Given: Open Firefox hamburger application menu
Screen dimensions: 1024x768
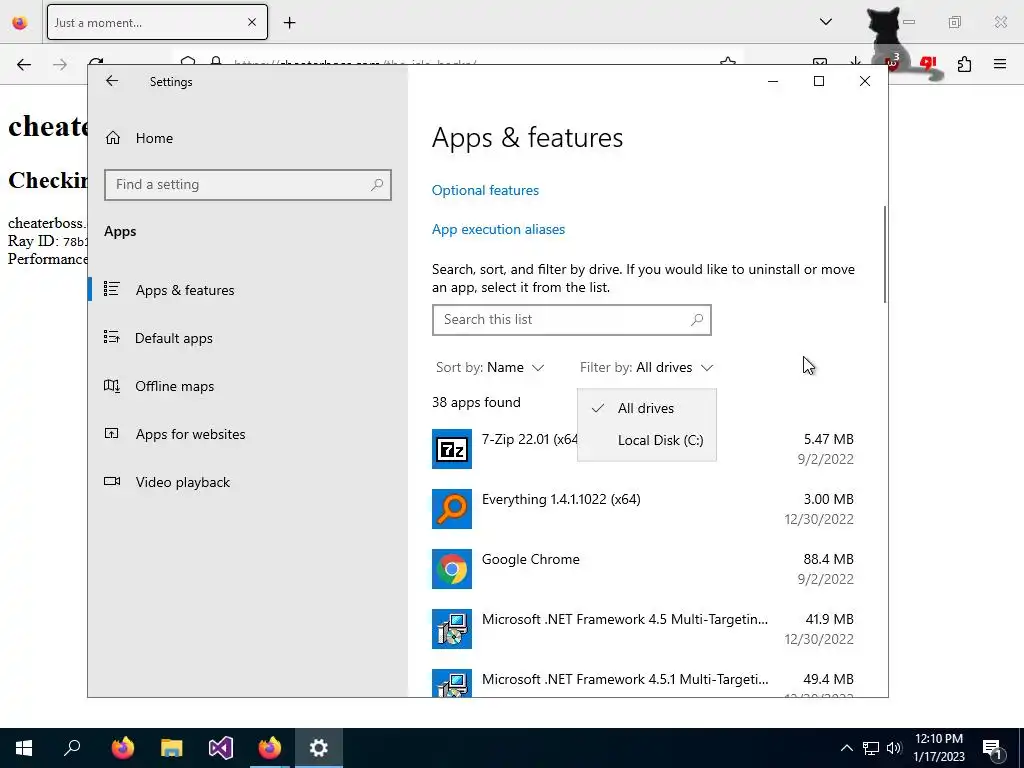Looking at the screenshot, I should pyautogui.click(x=1000, y=64).
